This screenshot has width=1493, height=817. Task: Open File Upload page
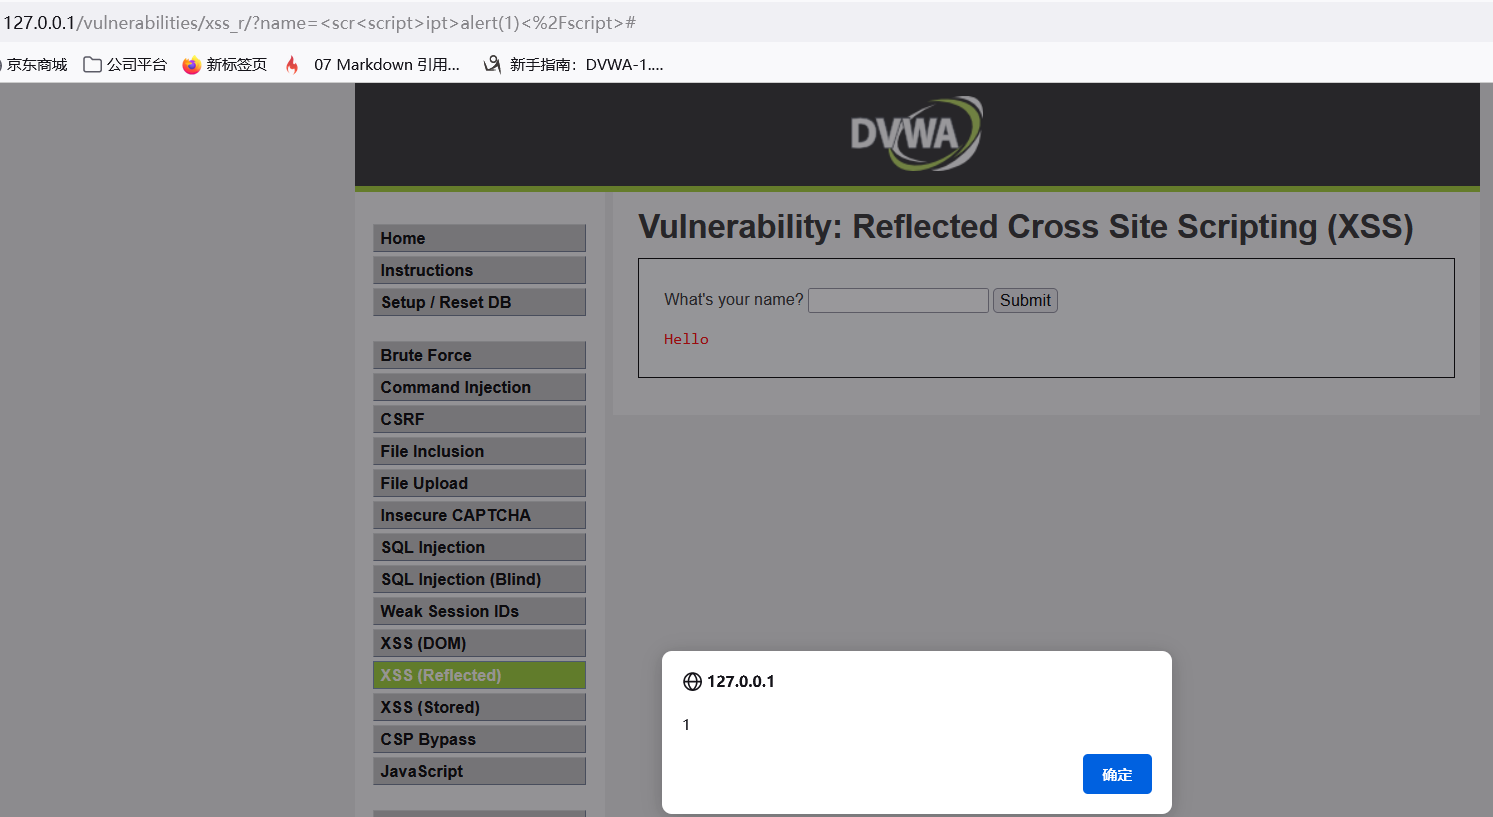pyautogui.click(x=479, y=483)
